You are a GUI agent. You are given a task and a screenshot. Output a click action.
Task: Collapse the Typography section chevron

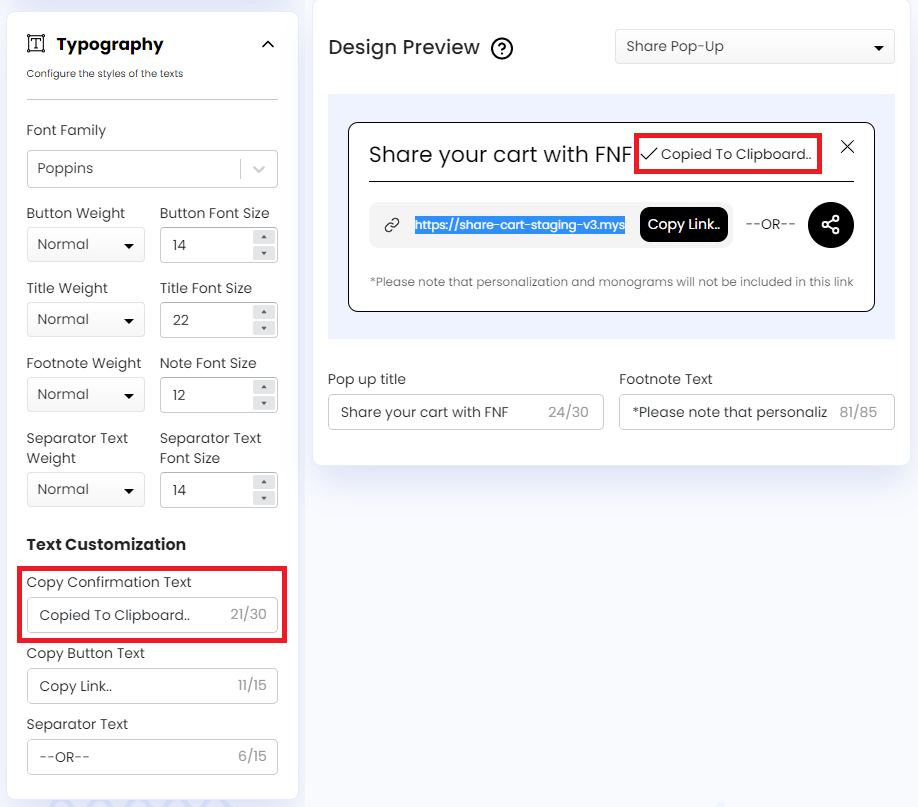(267, 44)
